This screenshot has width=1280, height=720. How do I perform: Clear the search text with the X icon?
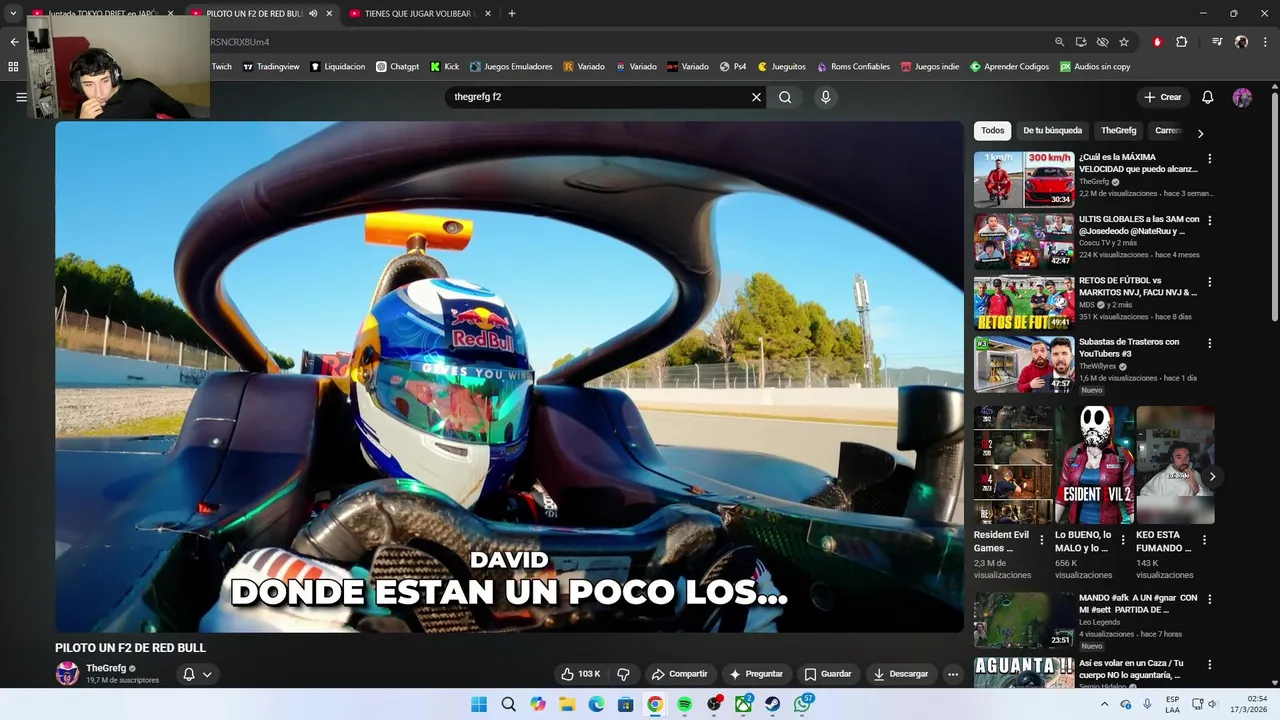coord(756,97)
